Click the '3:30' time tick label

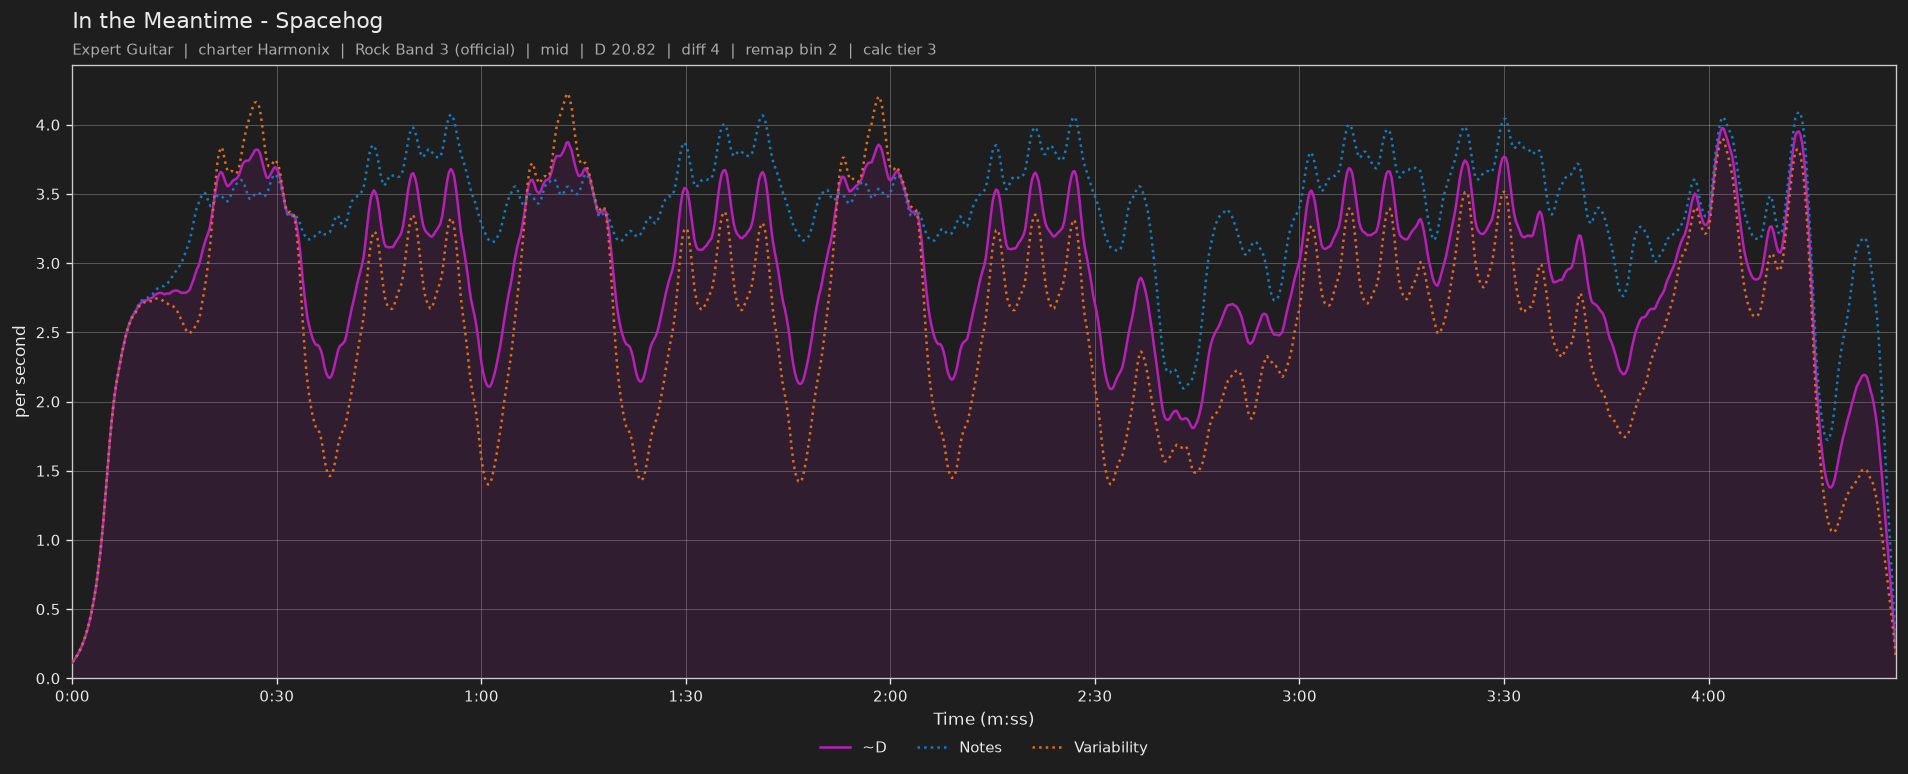[x=1504, y=697]
